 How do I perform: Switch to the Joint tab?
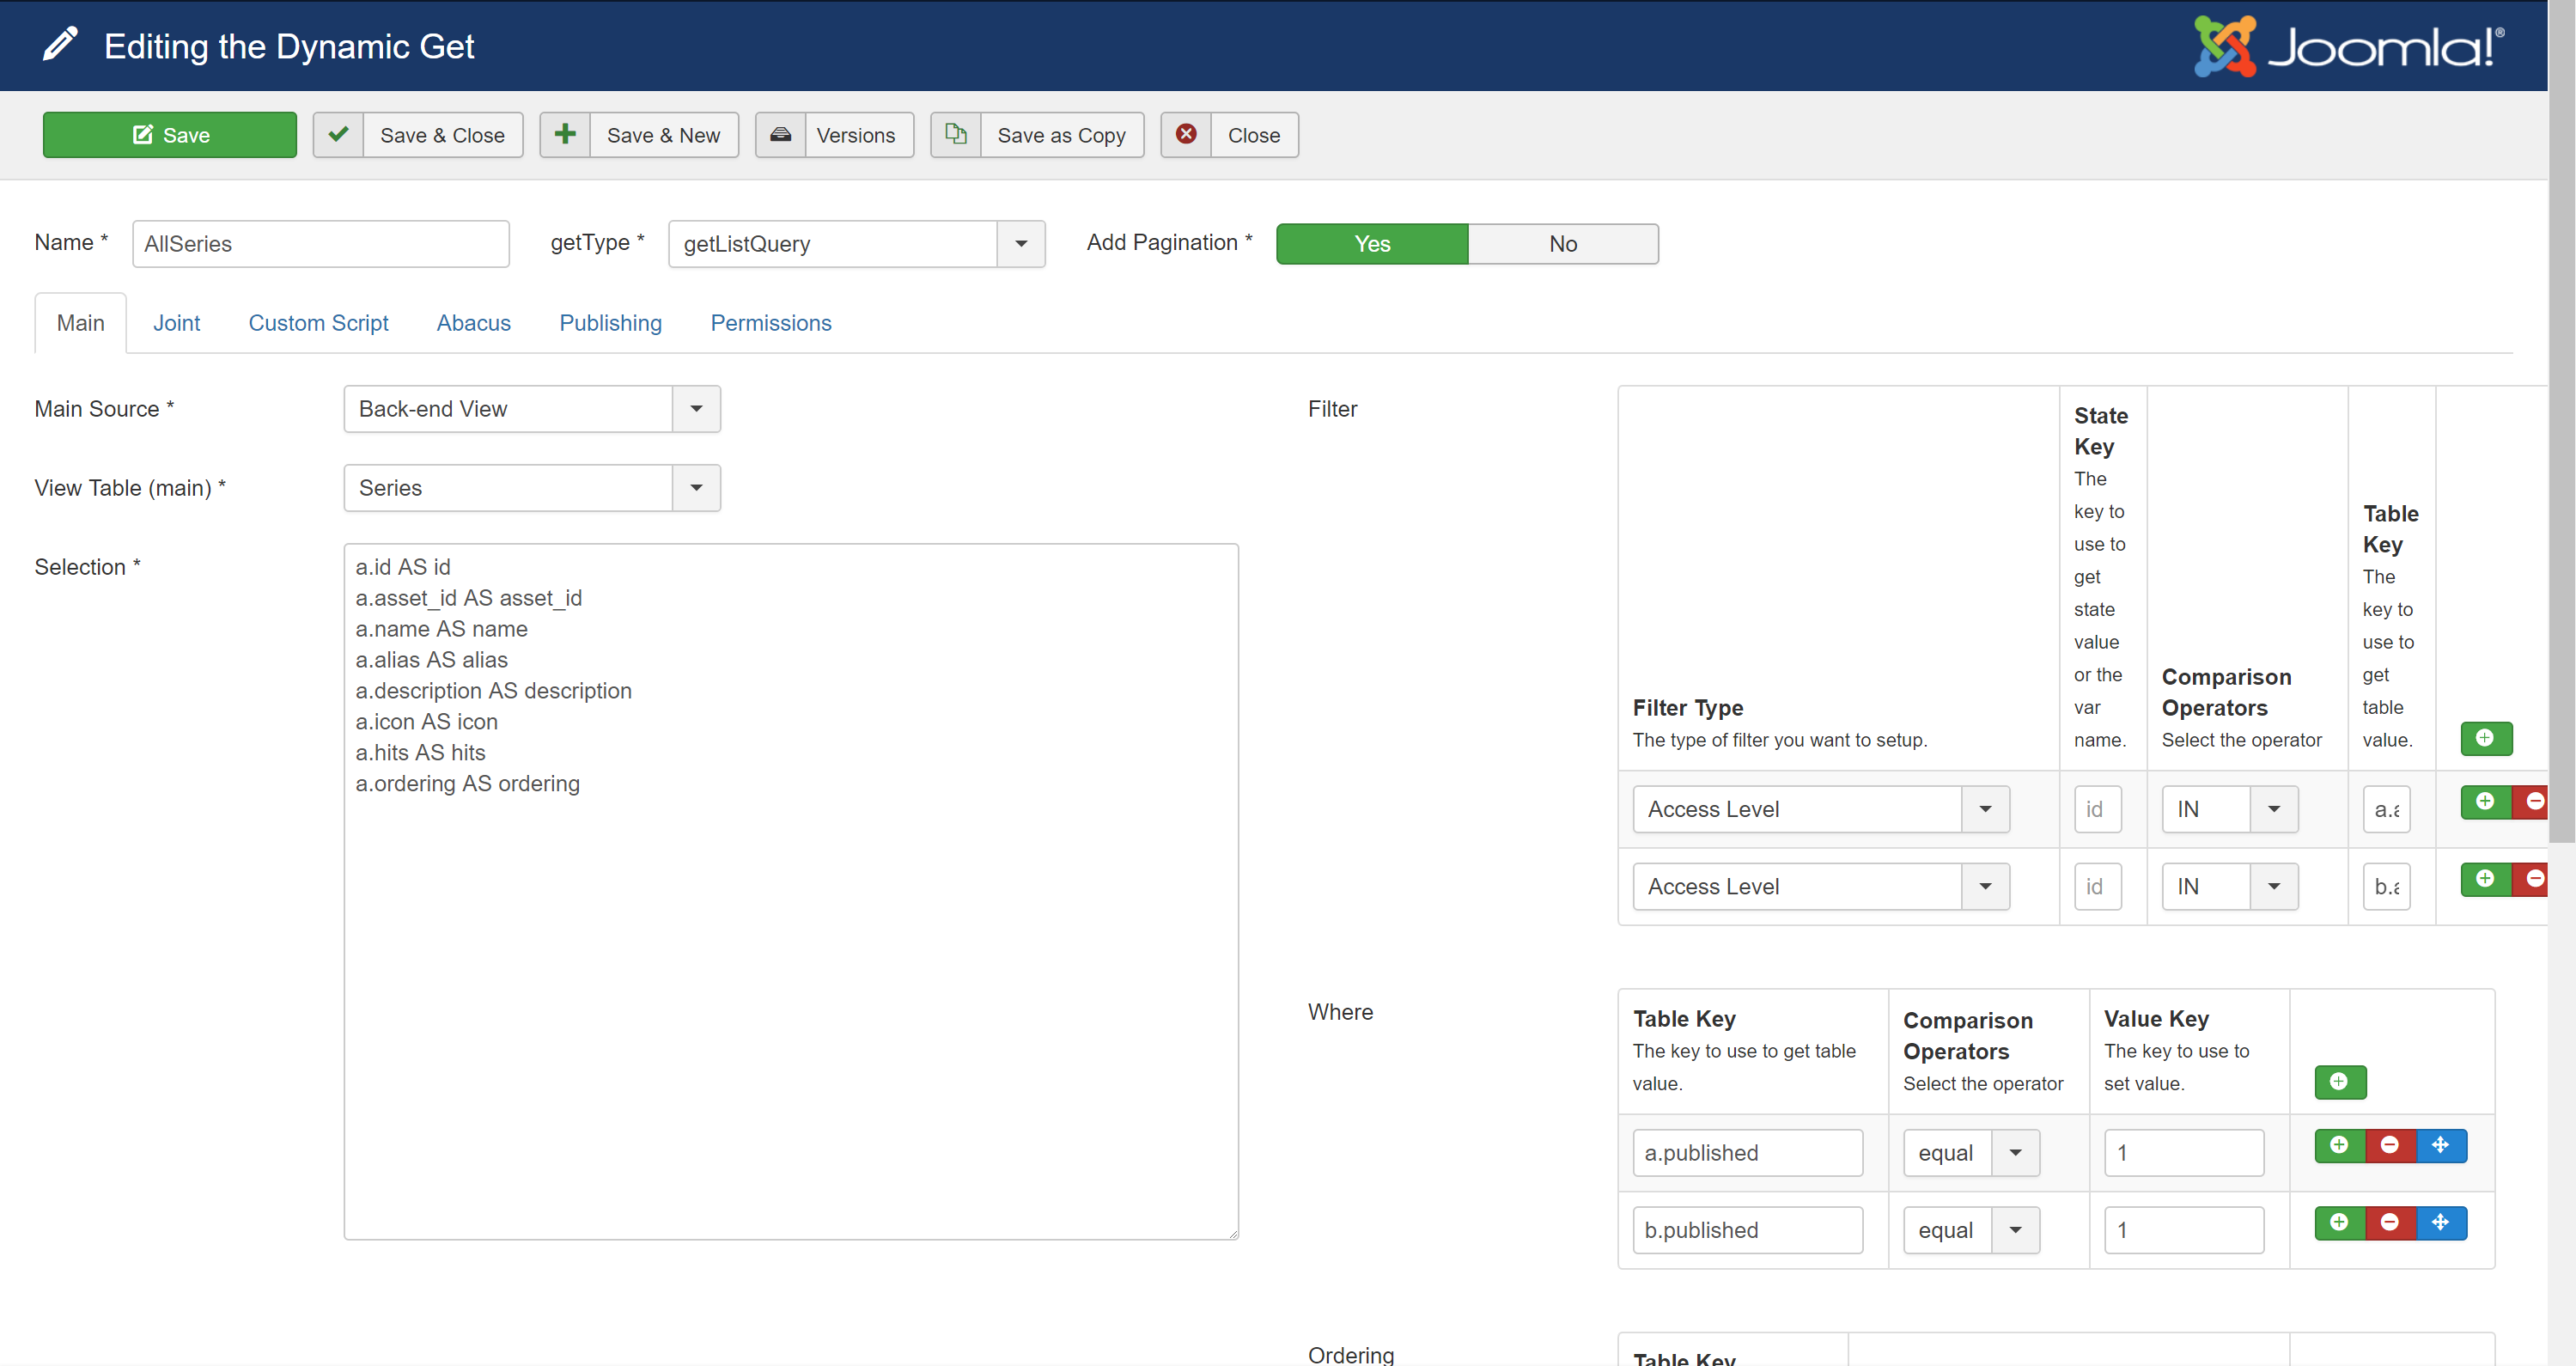coord(176,323)
